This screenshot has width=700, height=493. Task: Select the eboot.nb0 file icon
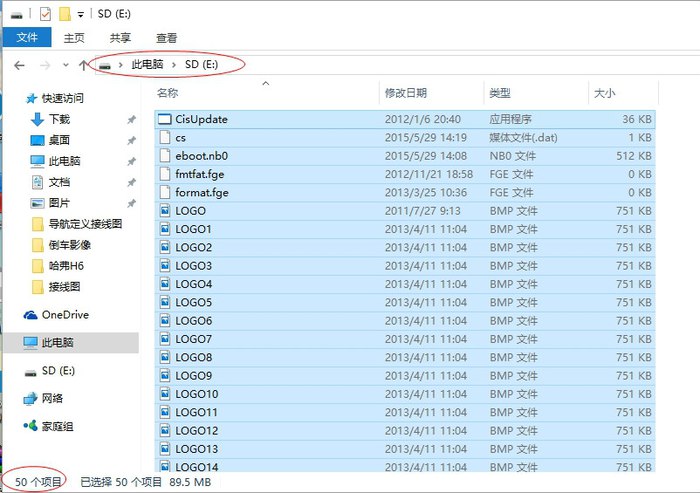165,156
